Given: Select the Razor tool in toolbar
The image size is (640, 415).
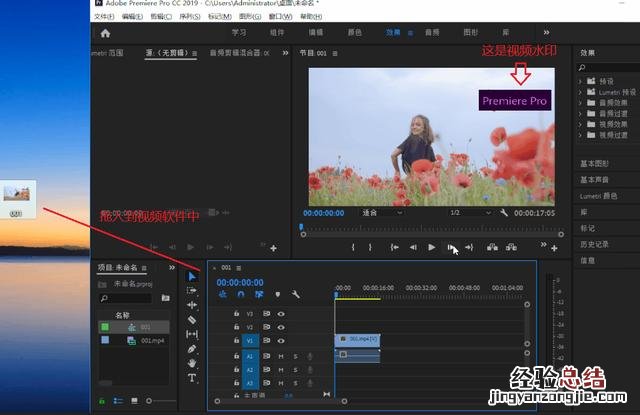Looking at the screenshot, I should pyautogui.click(x=192, y=319).
